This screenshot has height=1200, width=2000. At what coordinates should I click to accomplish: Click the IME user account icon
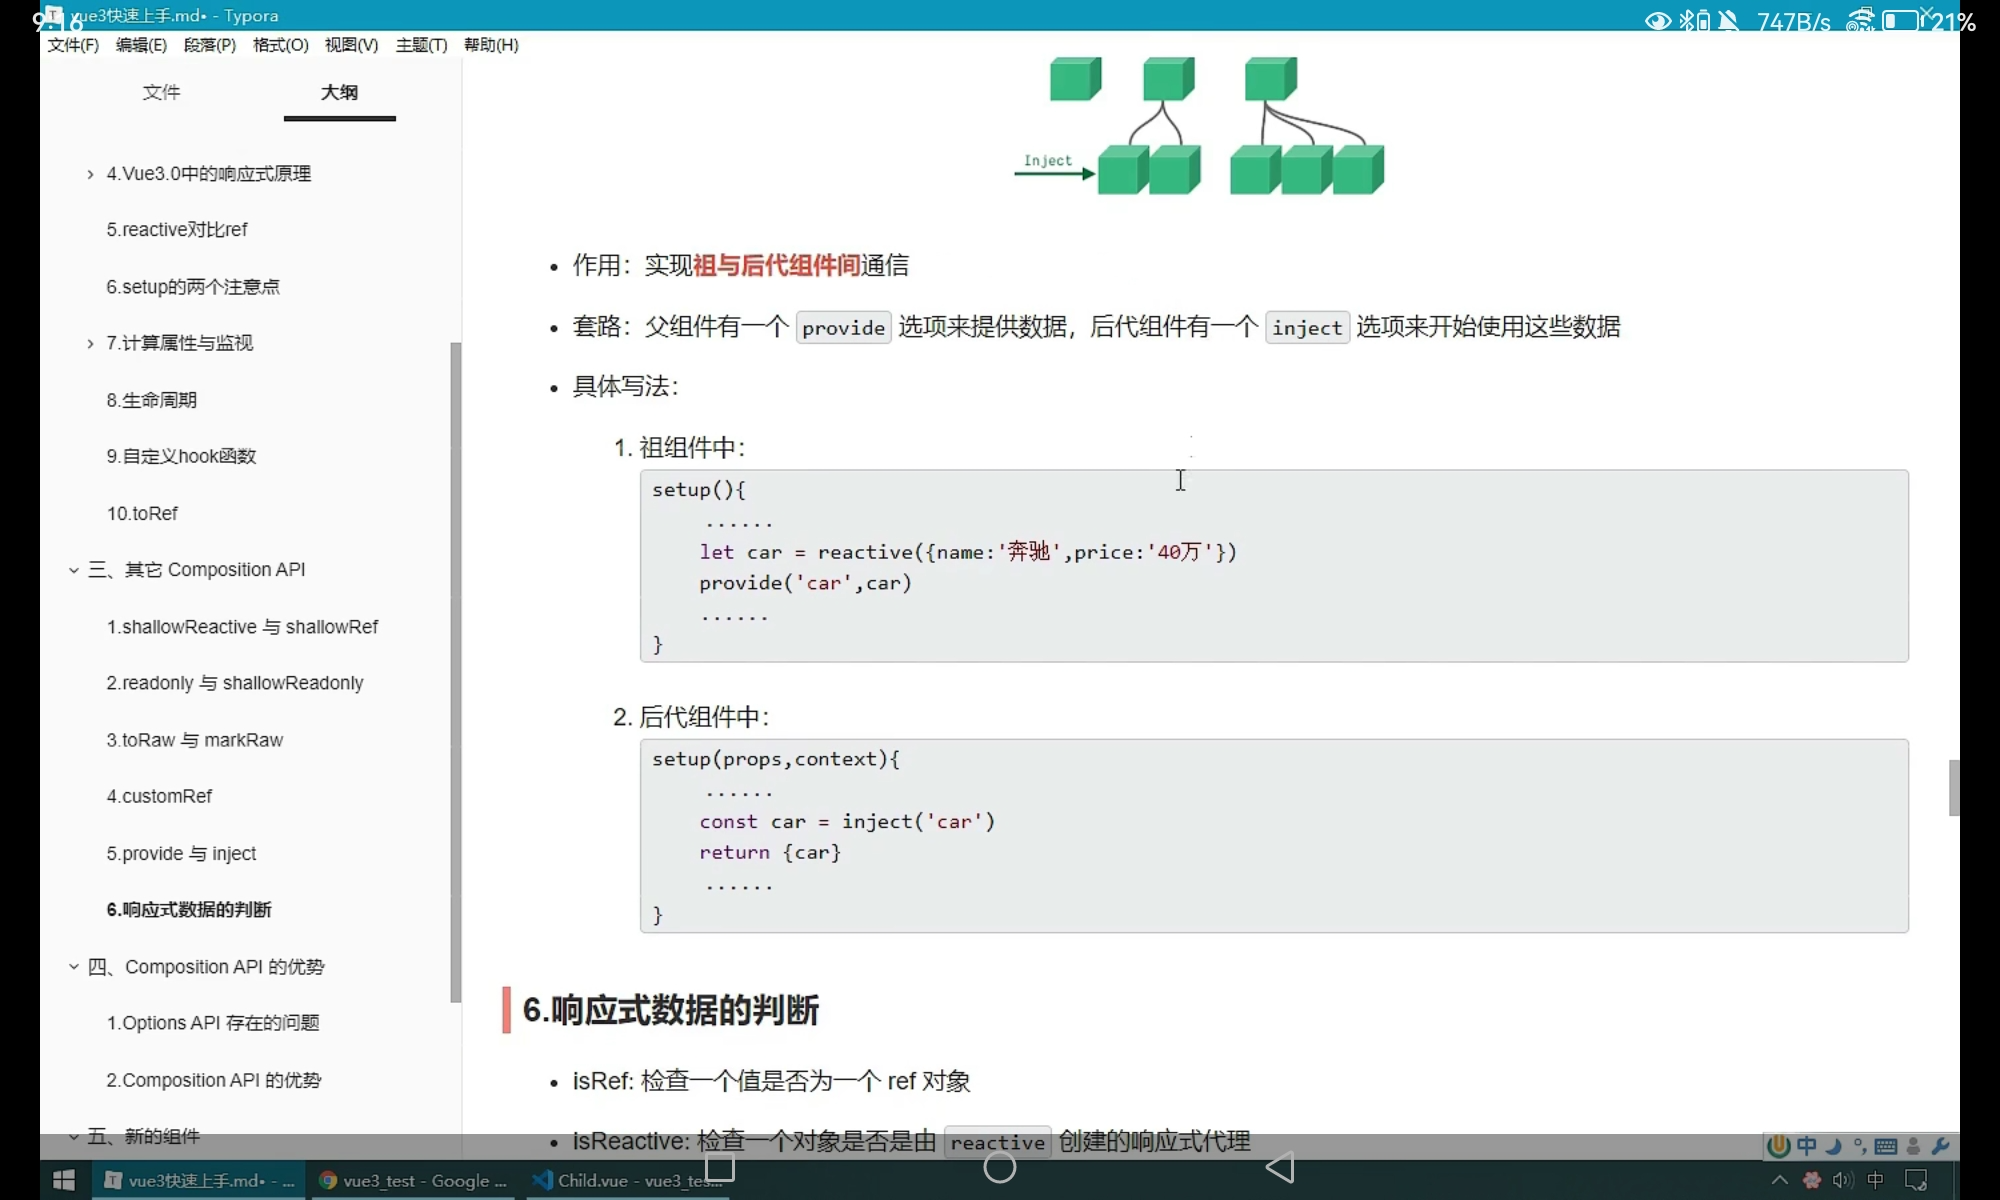1913,1146
